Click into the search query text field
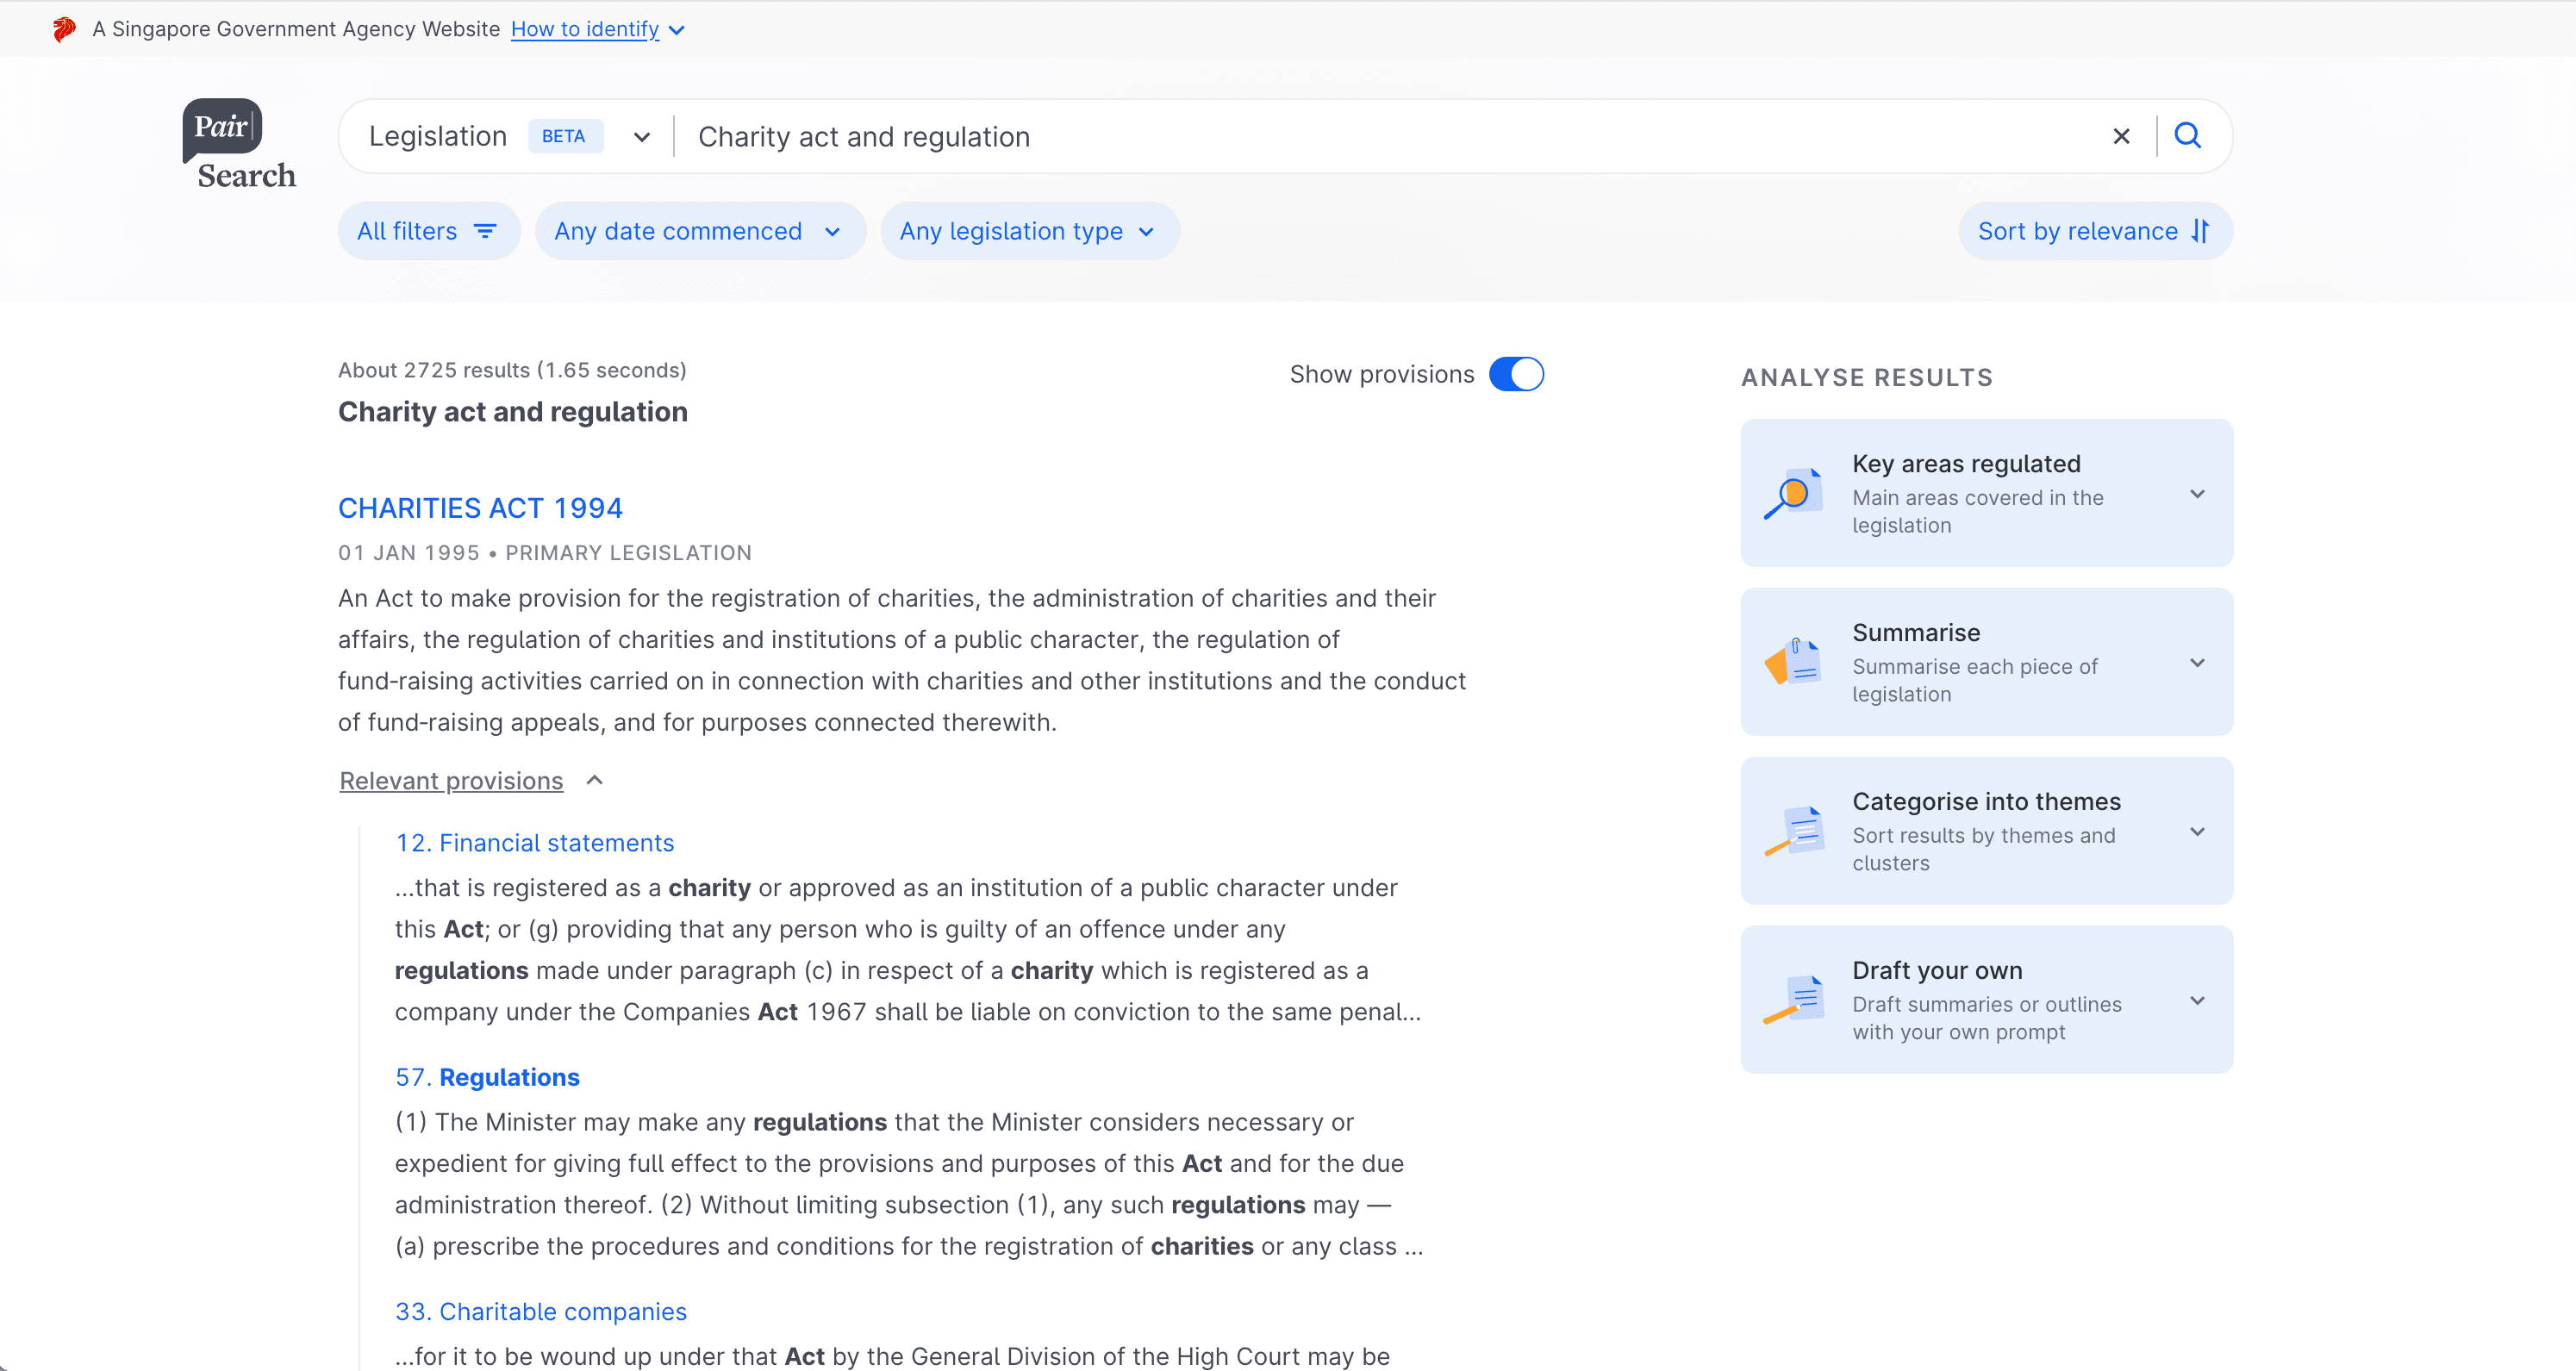This screenshot has height=1371, width=2576. (x=1380, y=136)
